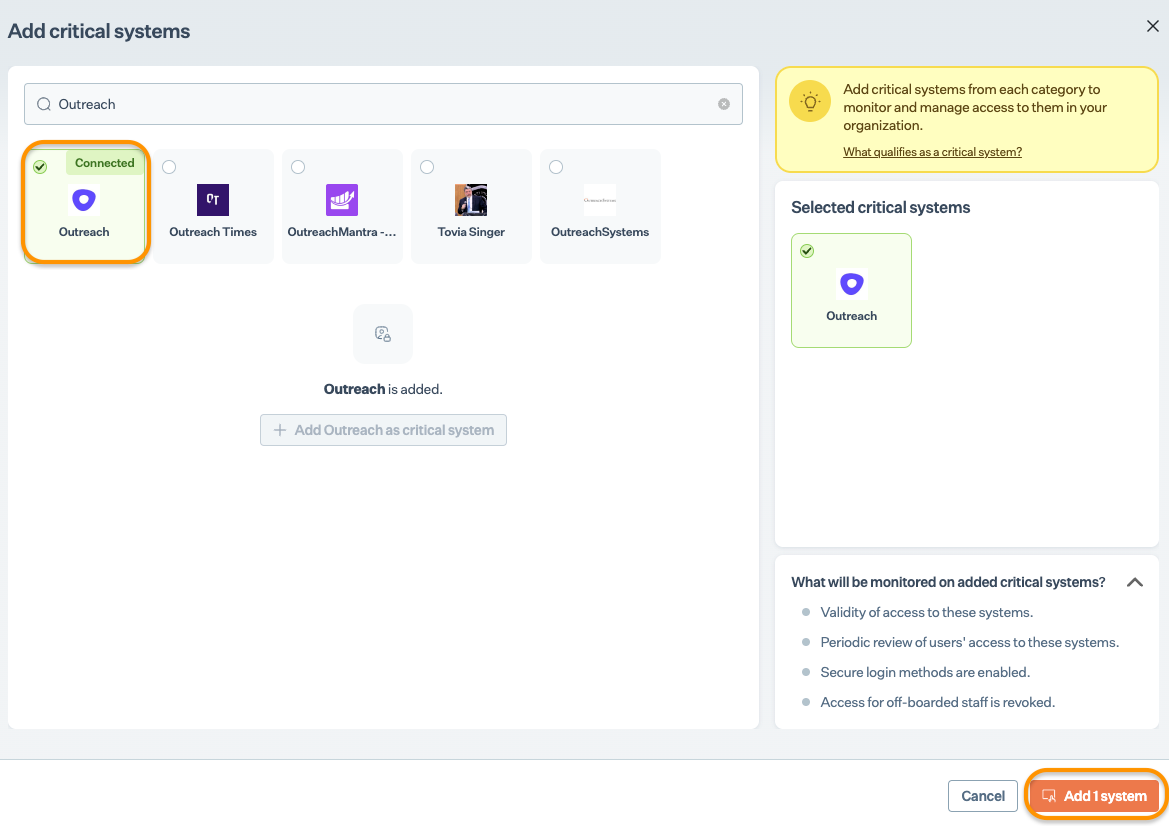Click the plus icon on Add Outreach button
The height and width of the screenshot is (826, 1169).
pyautogui.click(x=280, y=430)
